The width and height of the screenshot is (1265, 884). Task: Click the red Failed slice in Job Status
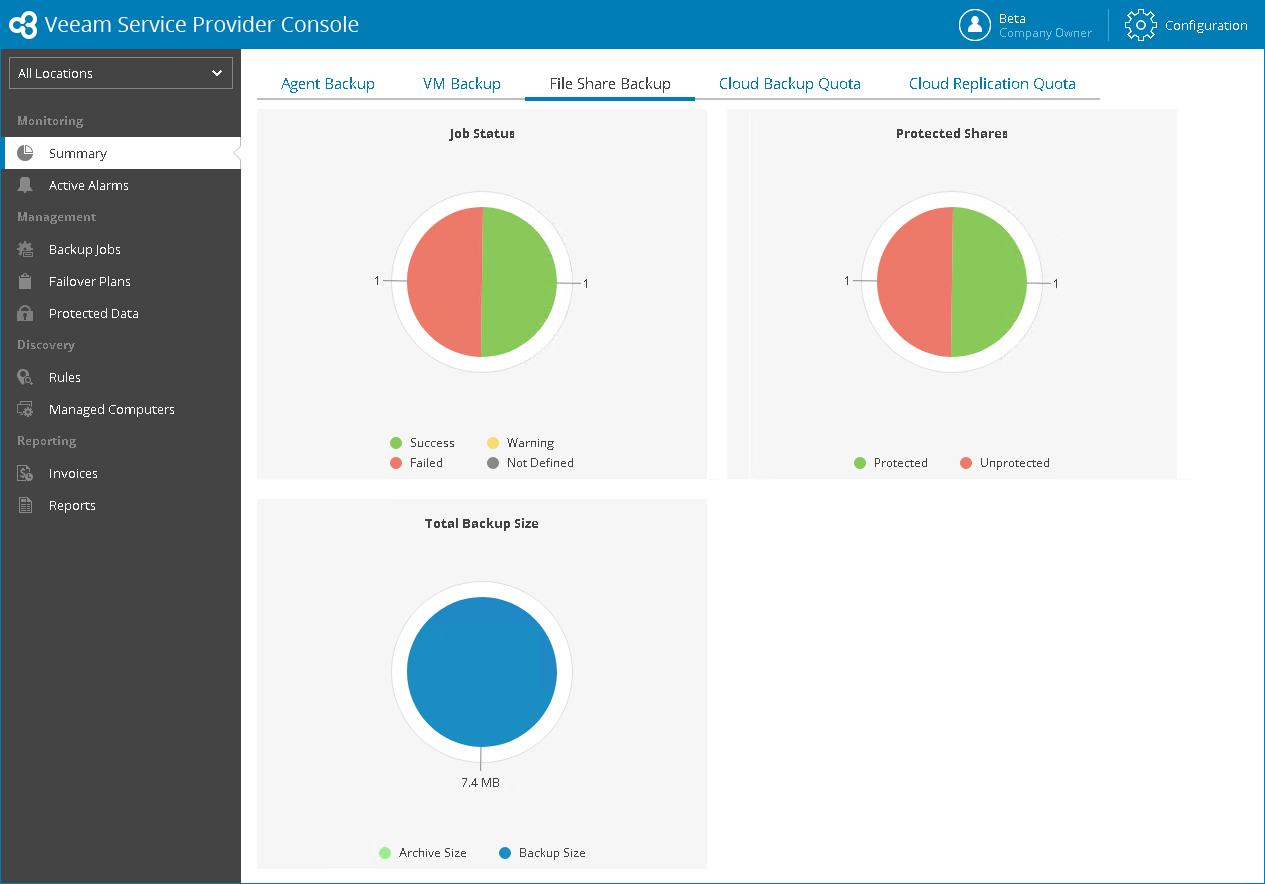coord(444,282)
